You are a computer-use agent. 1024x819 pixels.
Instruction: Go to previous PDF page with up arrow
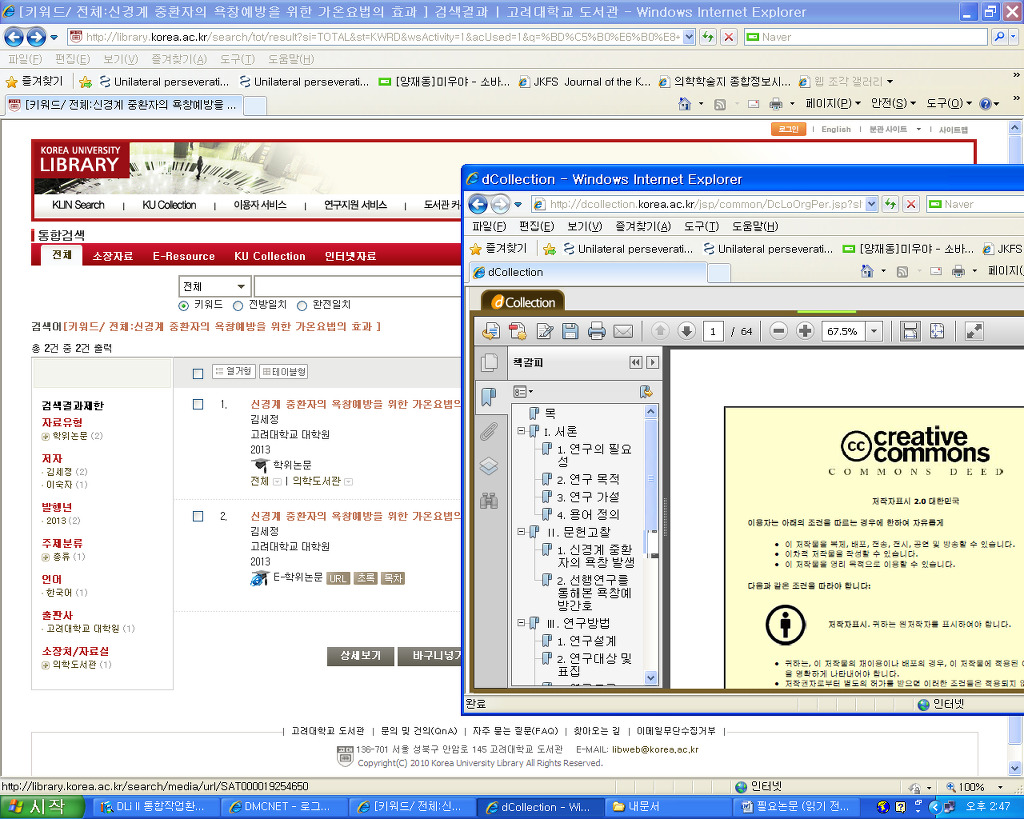(660, 331)
